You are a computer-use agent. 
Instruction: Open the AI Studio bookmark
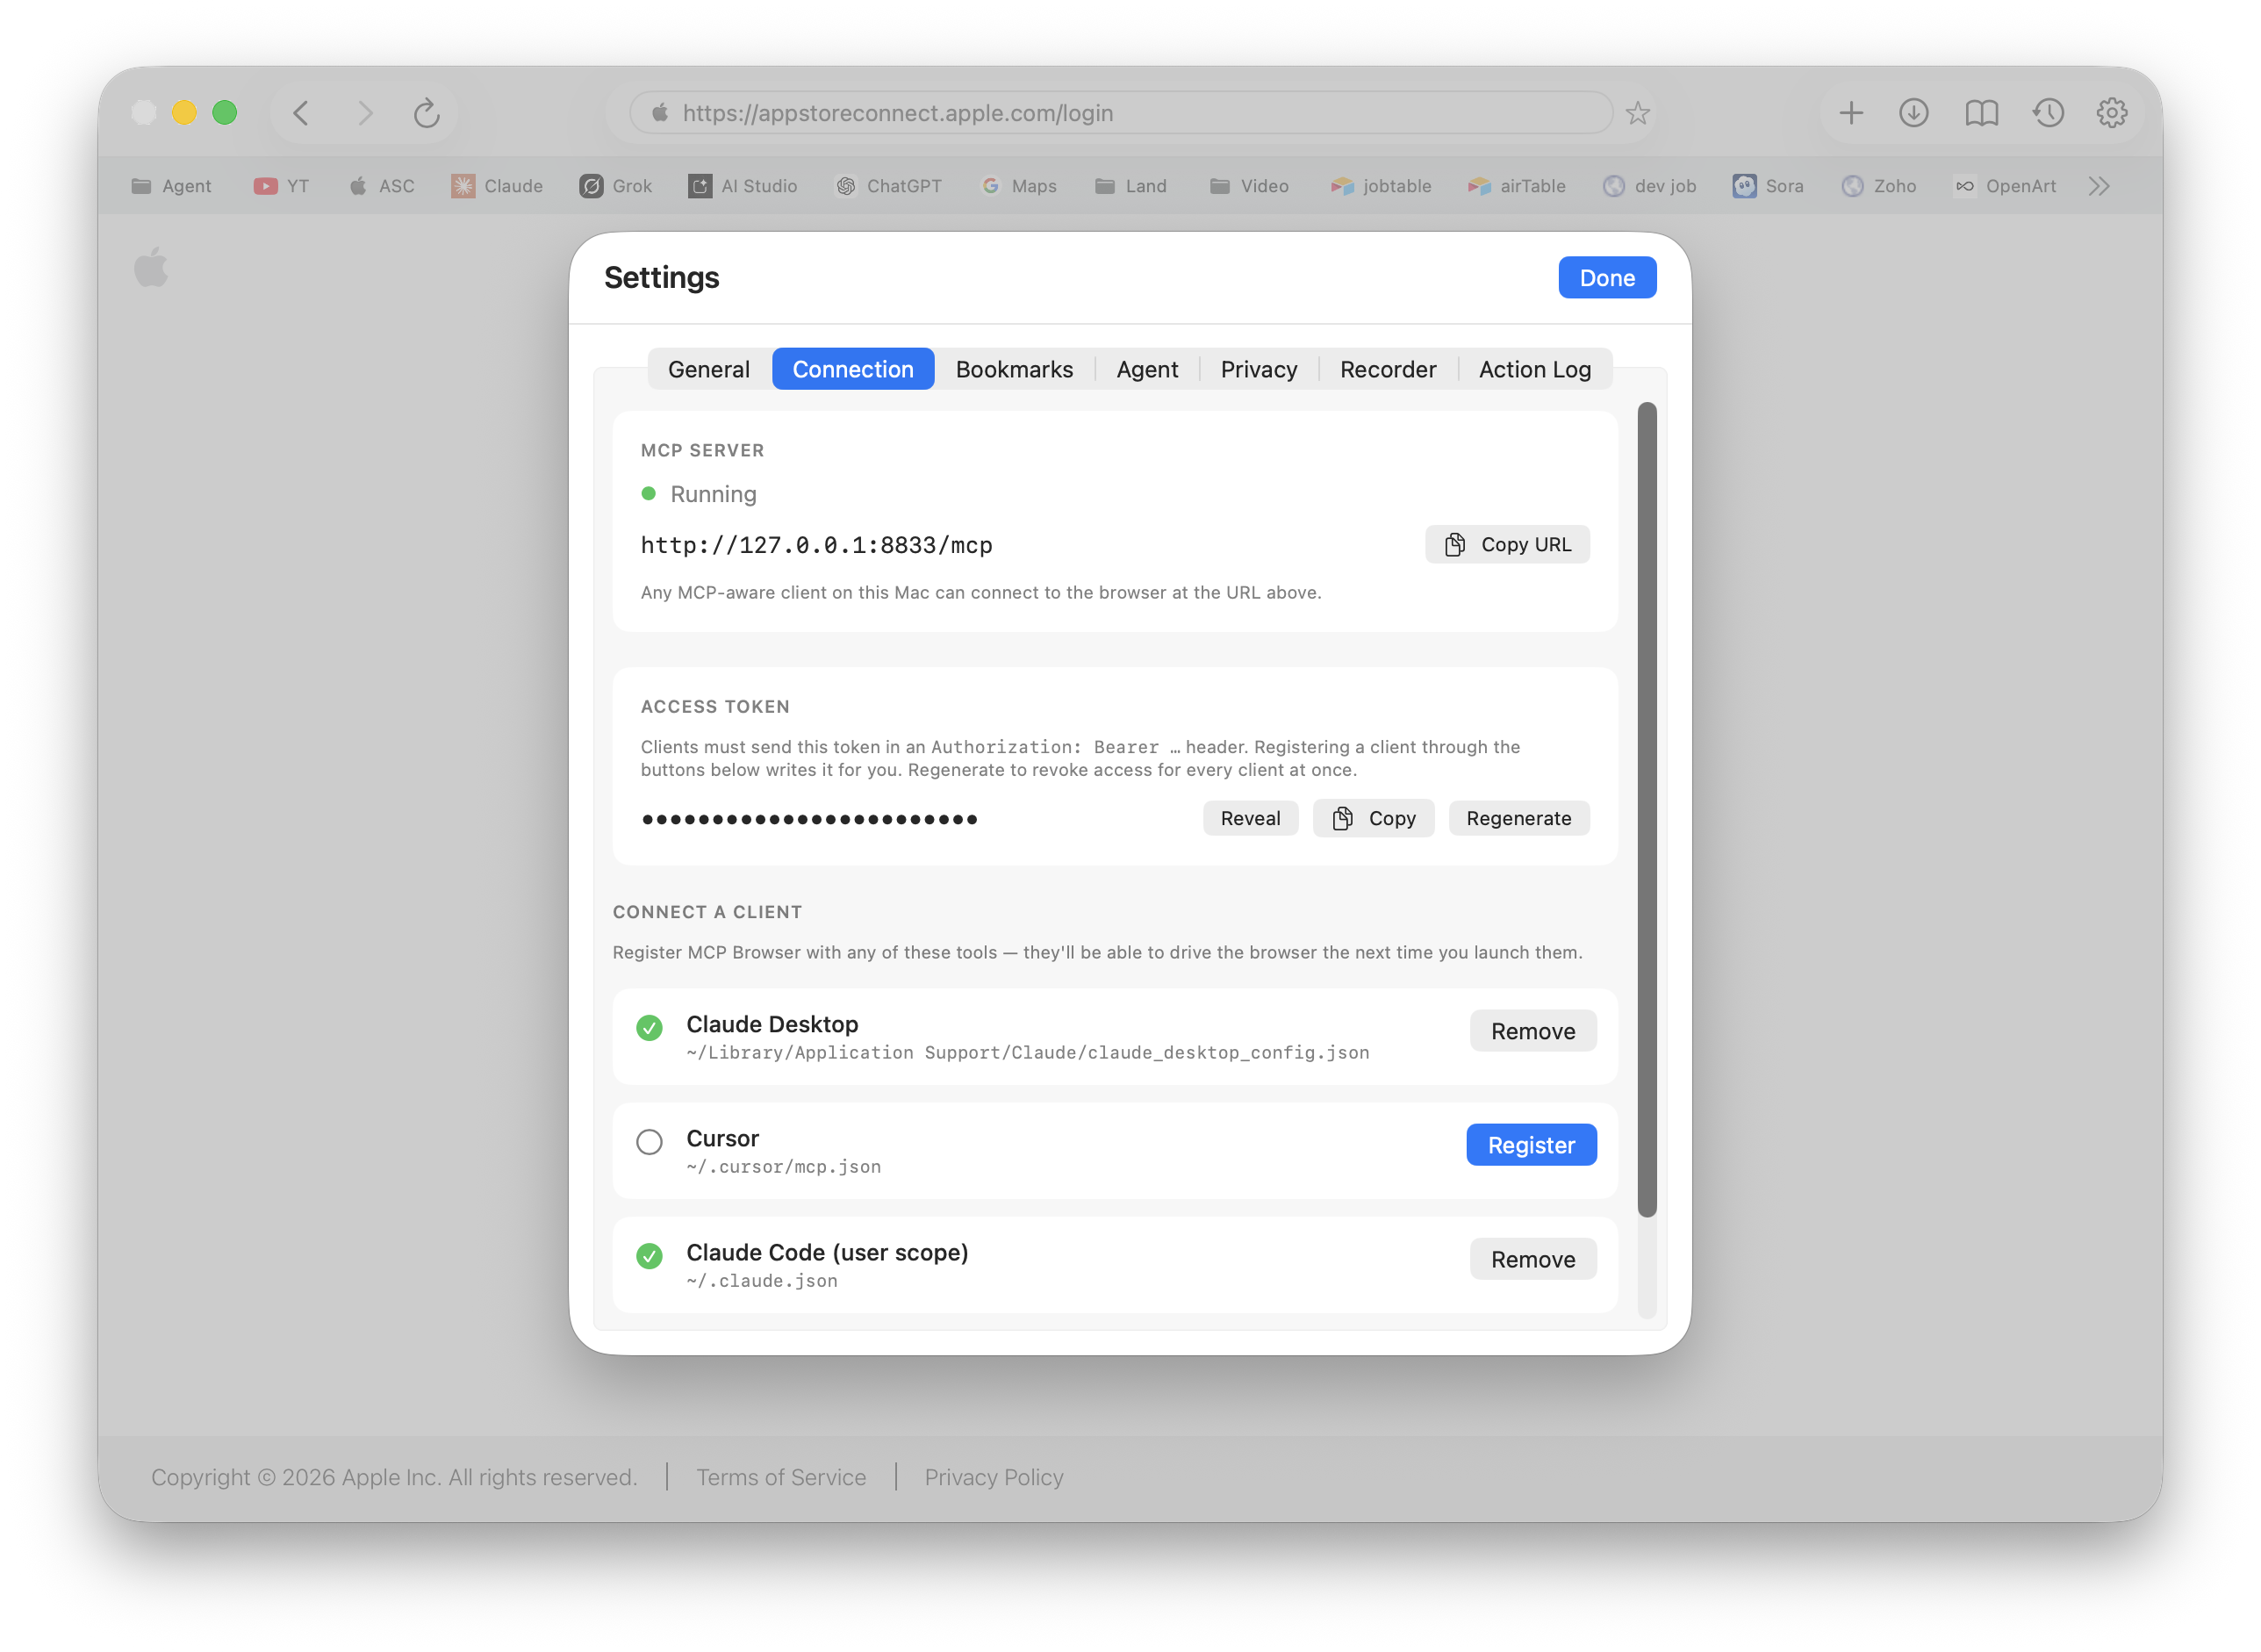743,186
